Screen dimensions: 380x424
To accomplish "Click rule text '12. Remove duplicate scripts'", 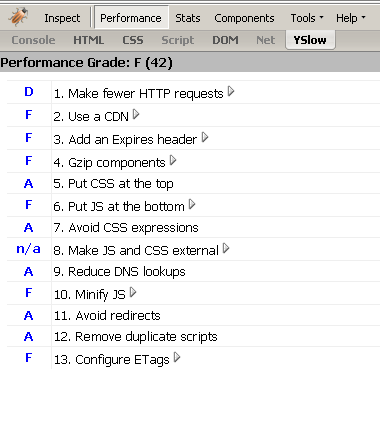I will pos(135,337).
